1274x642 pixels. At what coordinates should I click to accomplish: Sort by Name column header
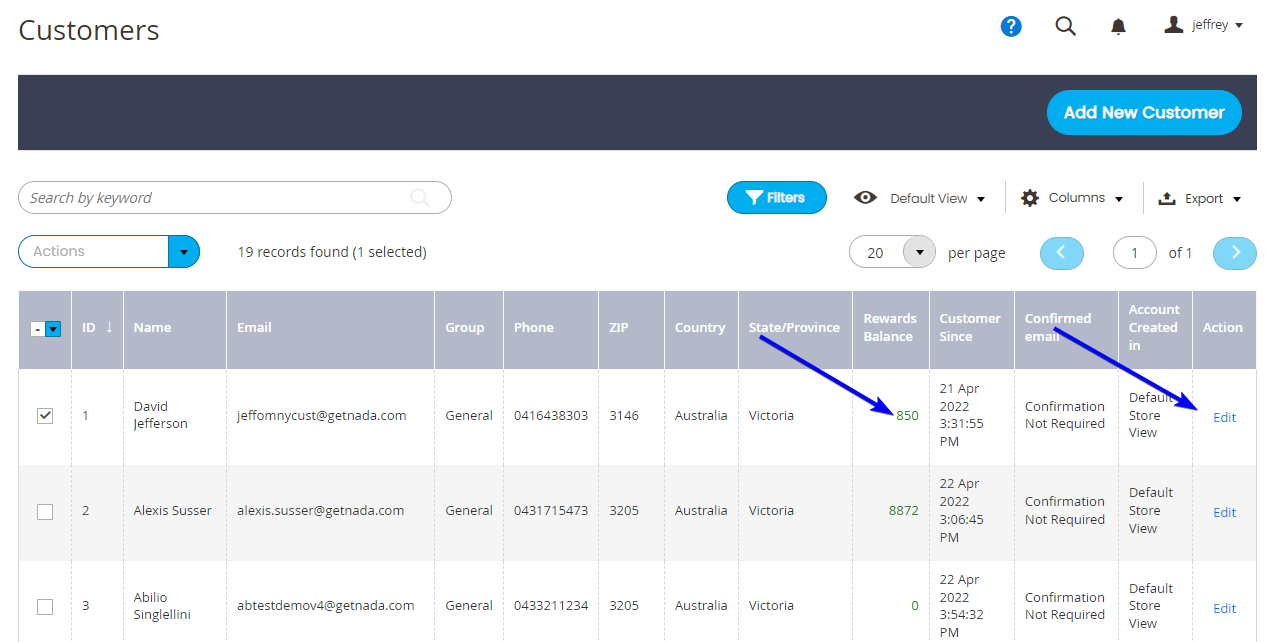click(x=152, y=327)
